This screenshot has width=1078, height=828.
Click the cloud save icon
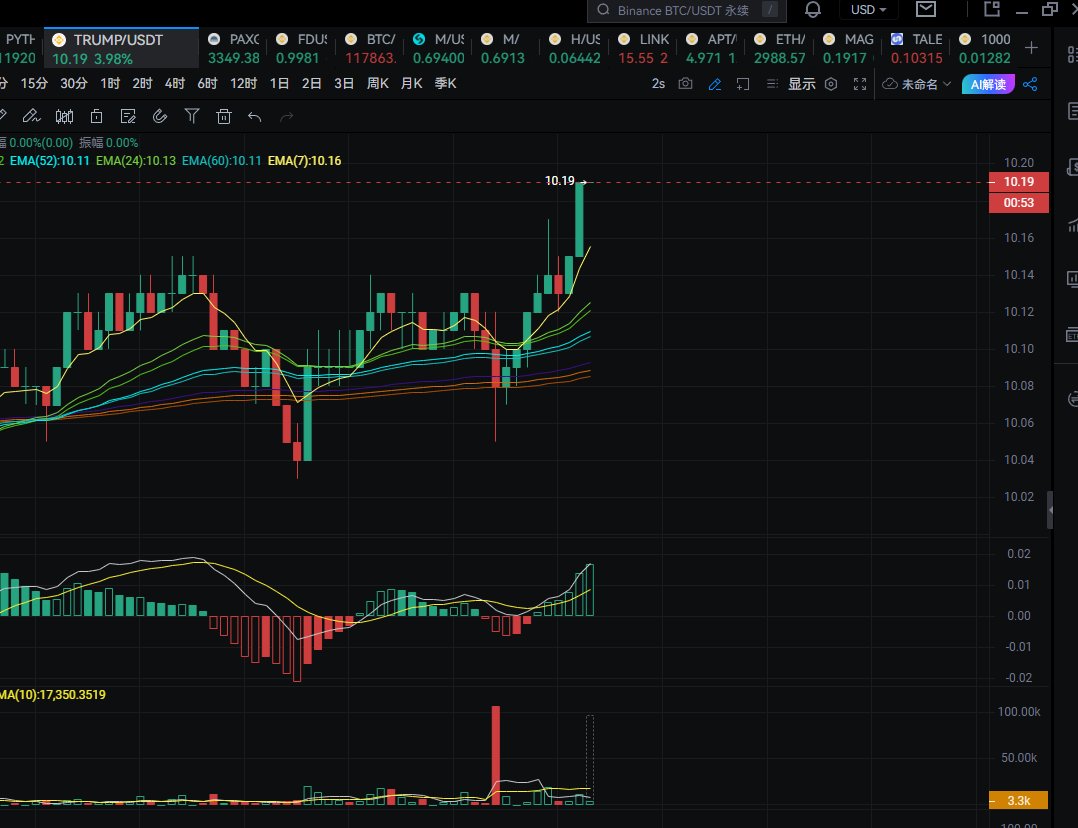pyautogui.click(x=890, y=84)
